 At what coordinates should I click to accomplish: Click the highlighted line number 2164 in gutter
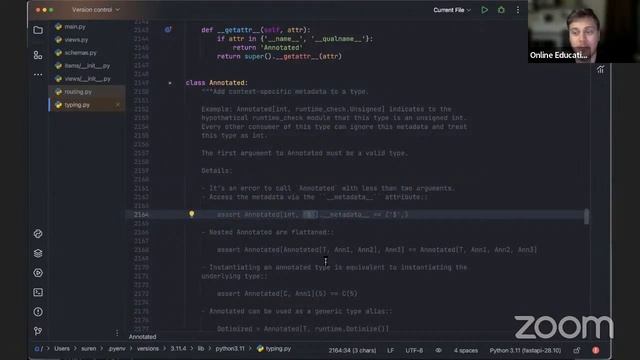(141, 215)
